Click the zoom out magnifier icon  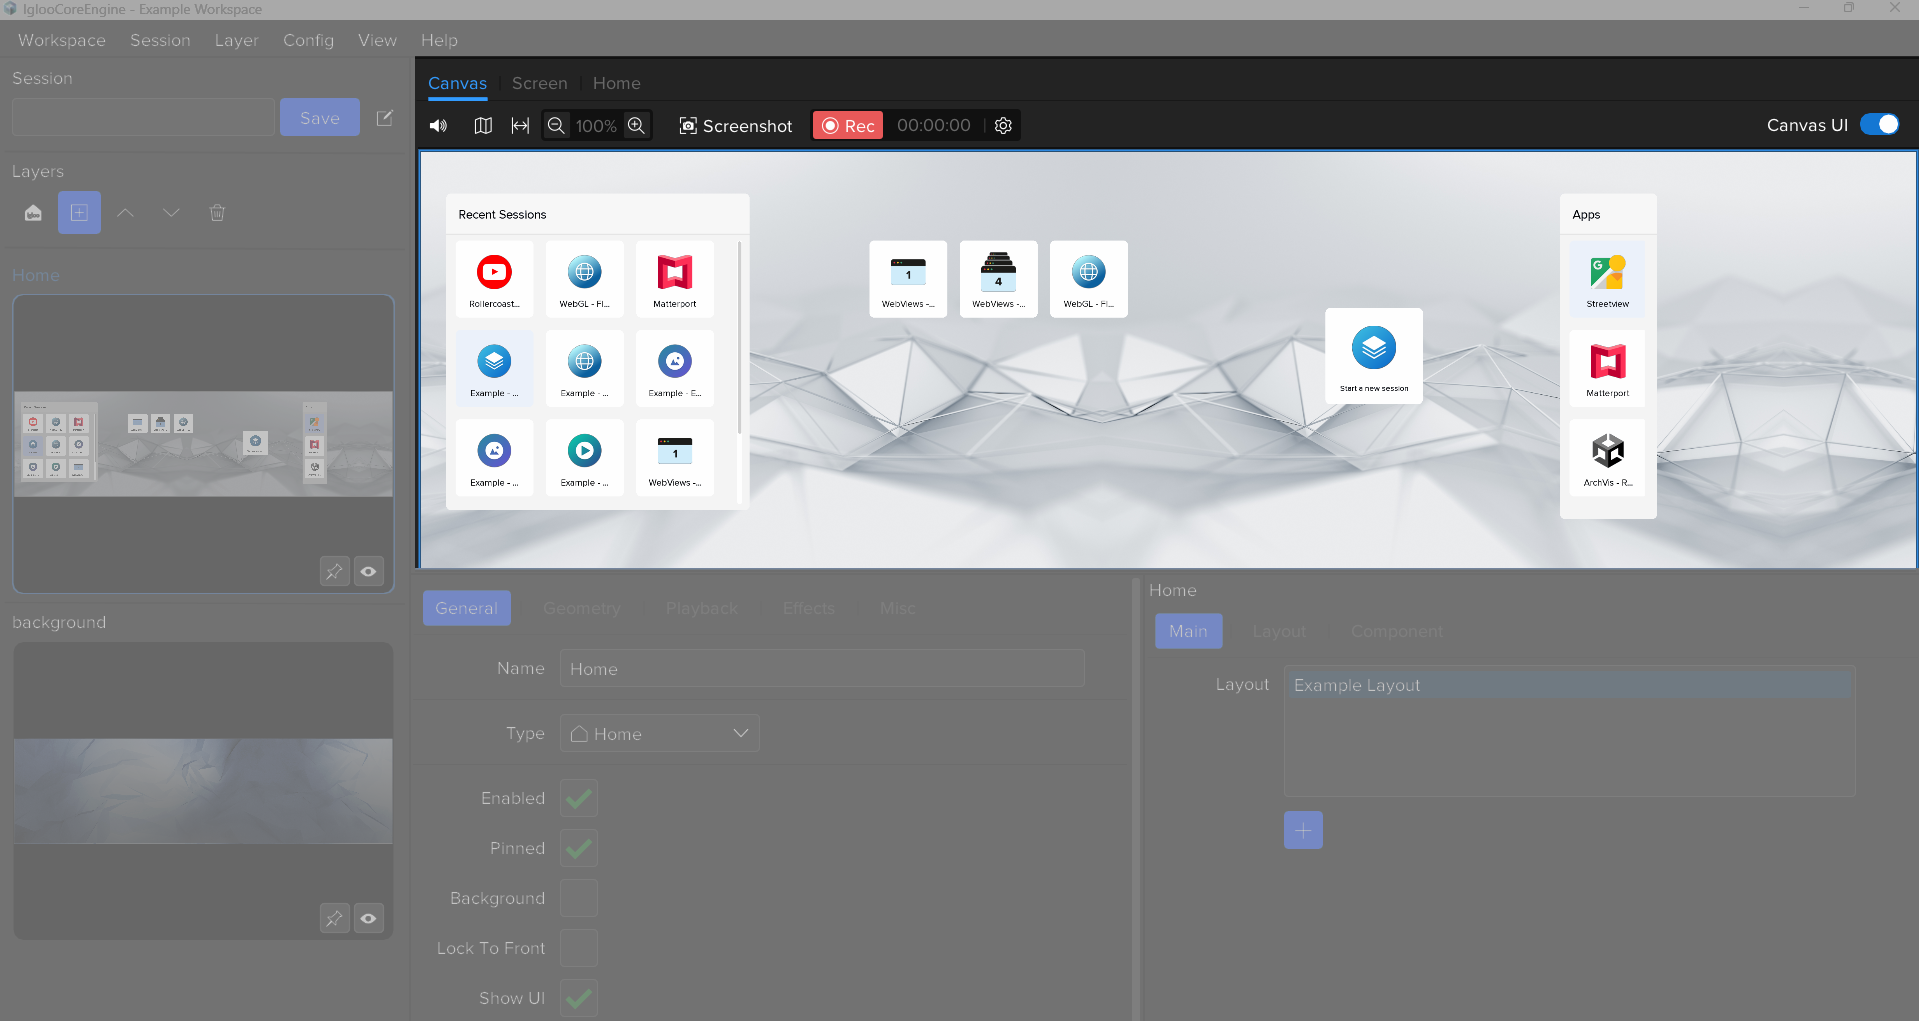click(556, 126)
